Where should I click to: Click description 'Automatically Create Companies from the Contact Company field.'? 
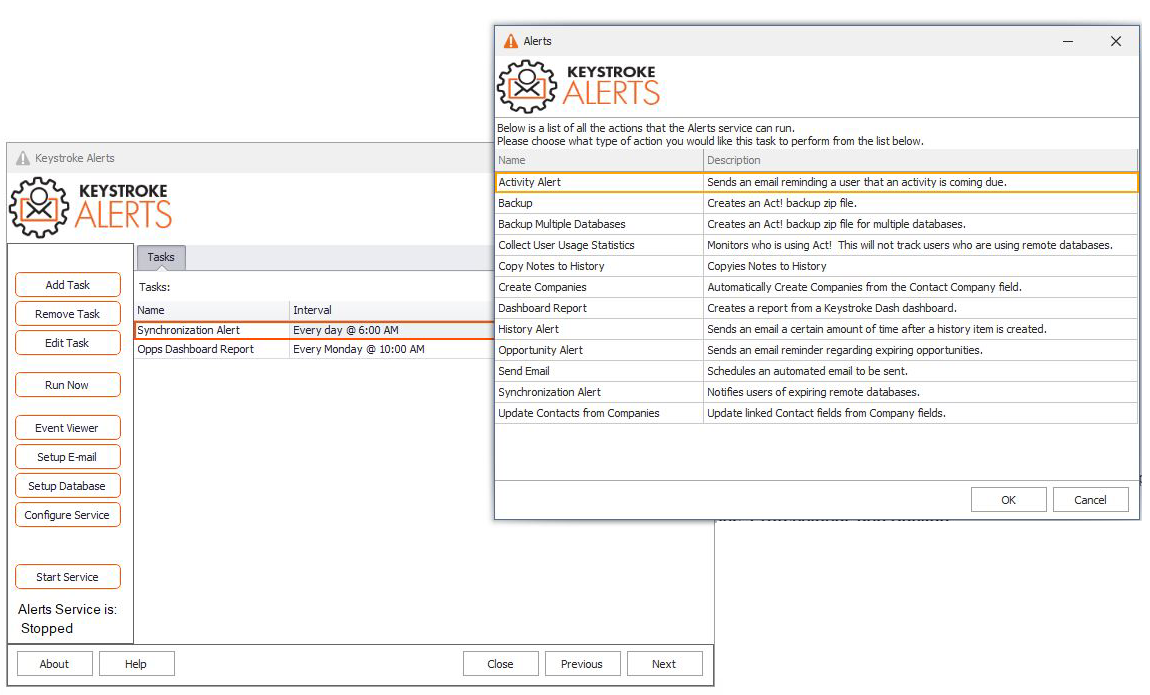pyautogui.click(x=864, y=287)
